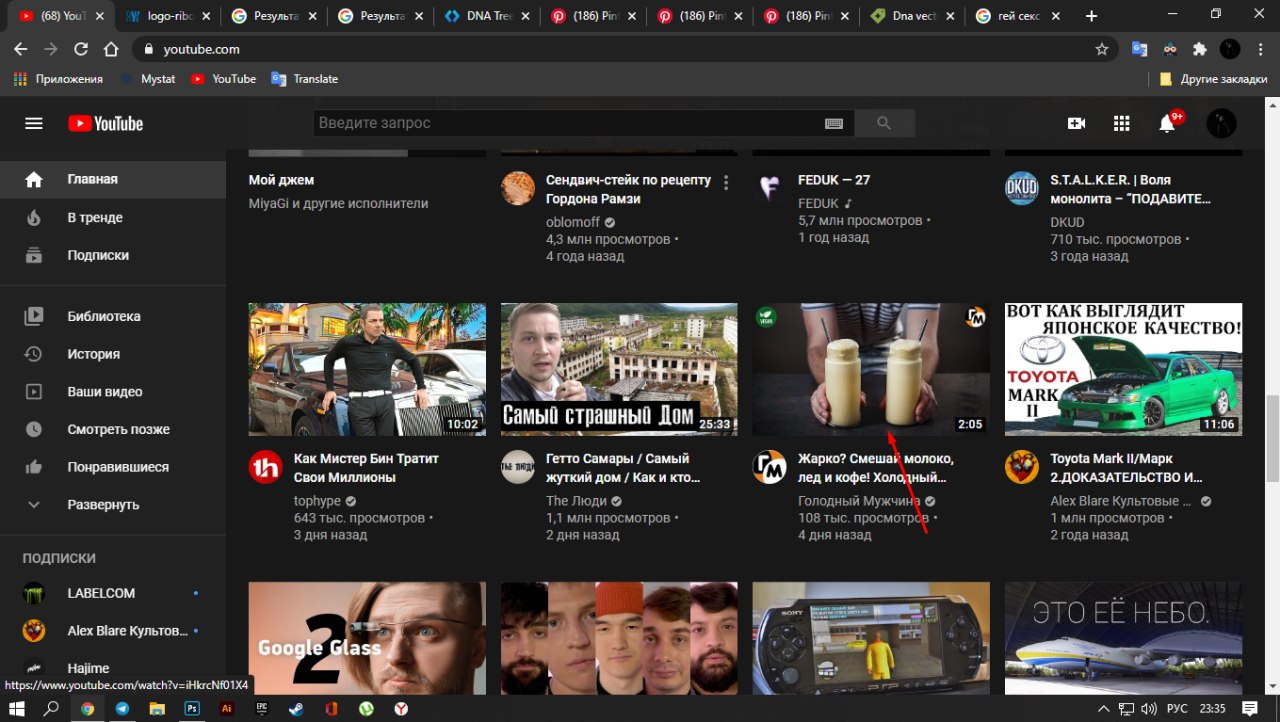
Task: Open Translate bookmark
Action: [x=305, y=79]
